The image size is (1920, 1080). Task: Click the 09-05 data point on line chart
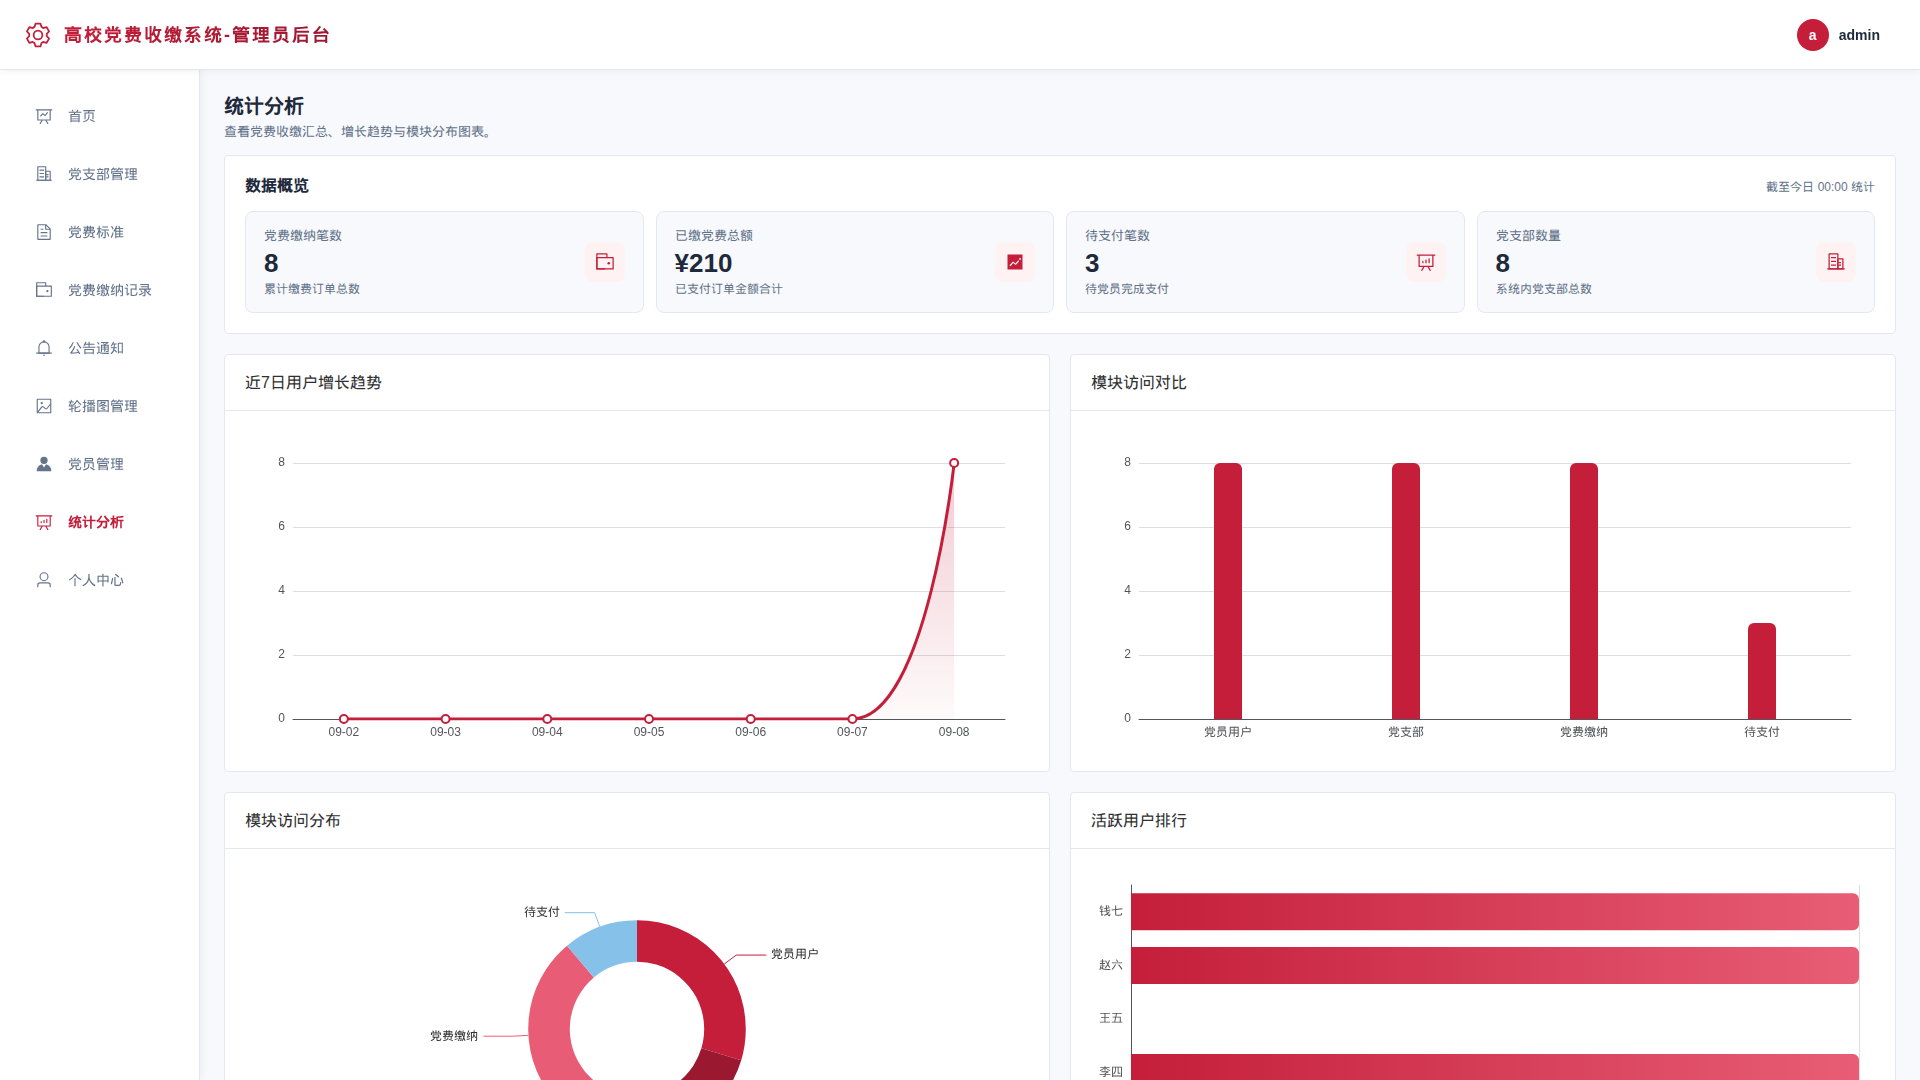coord(649,719)
